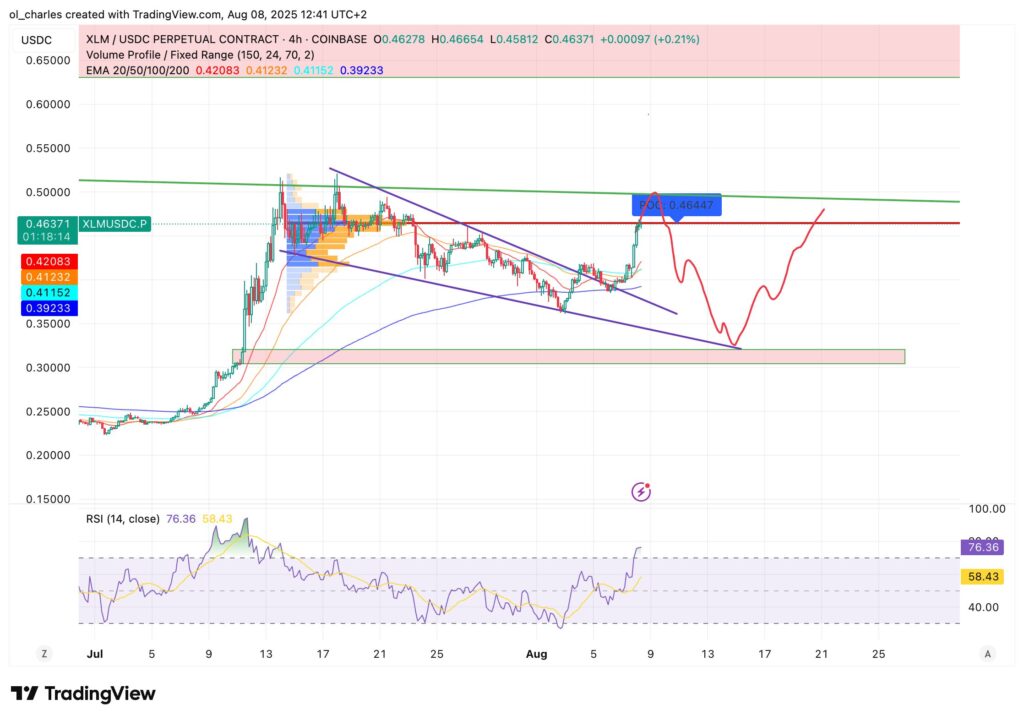Click the blue POC 0.46447 label
This screenshot has height=721, width=1024.
pos(677,204)
